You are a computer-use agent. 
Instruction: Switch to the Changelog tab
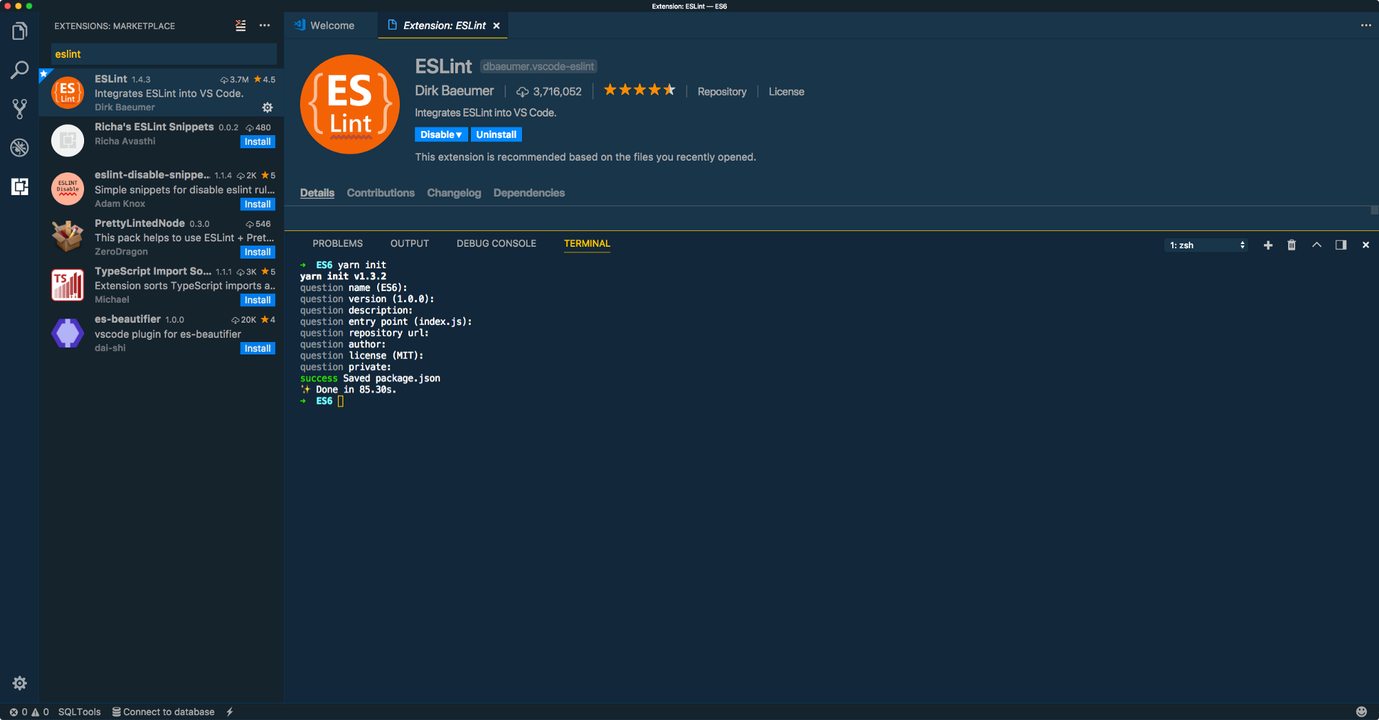tap(454, 192)
